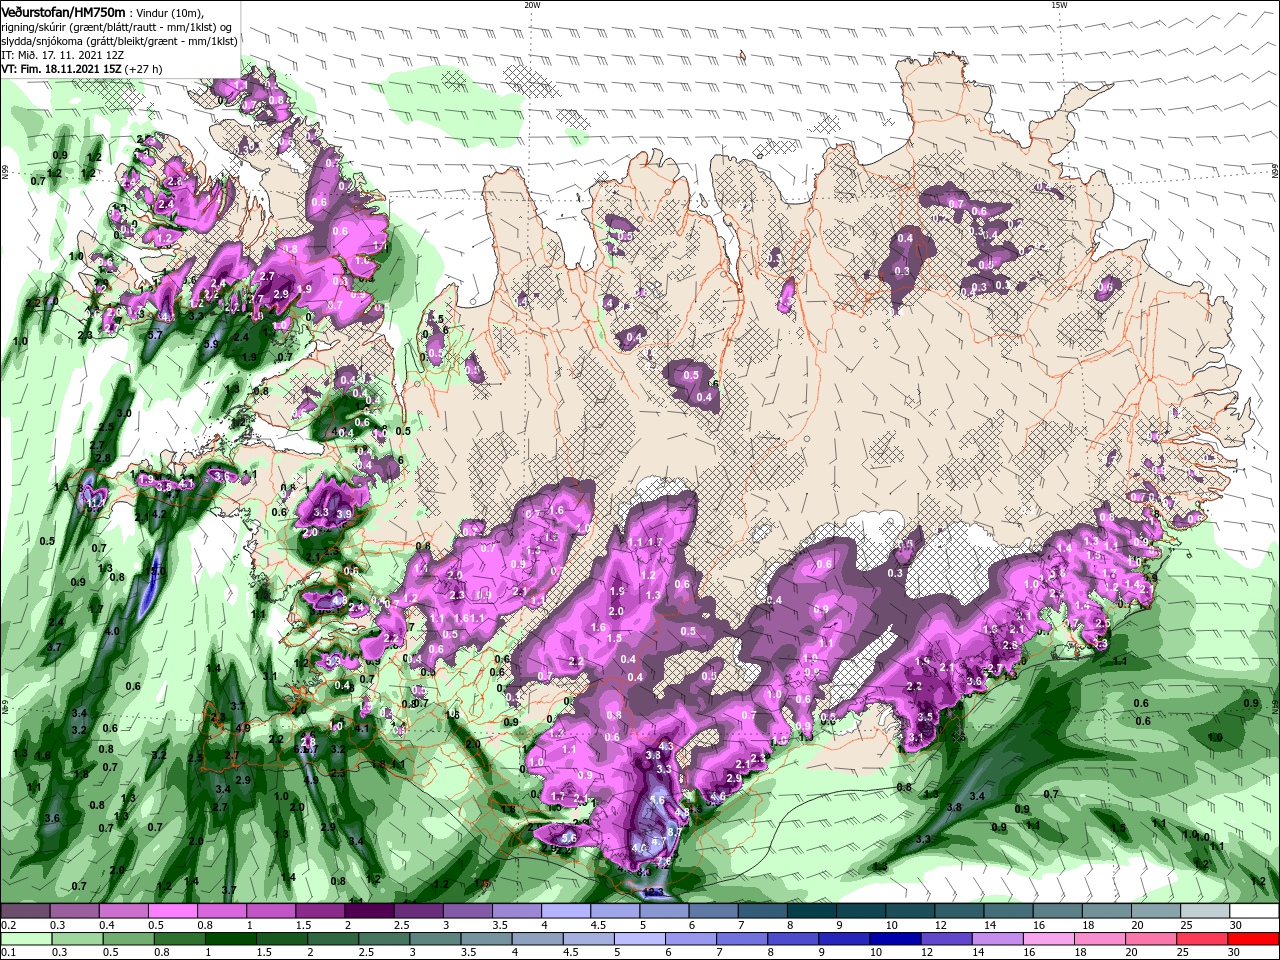Choose the darkest purple snow legend swatch
1280x960 pixels.
[370, 910]
